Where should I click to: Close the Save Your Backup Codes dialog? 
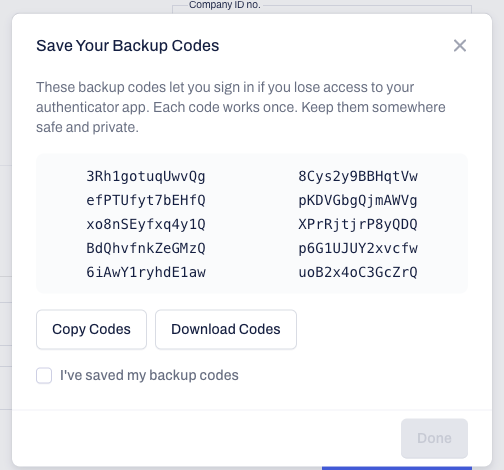coord(460,46)
